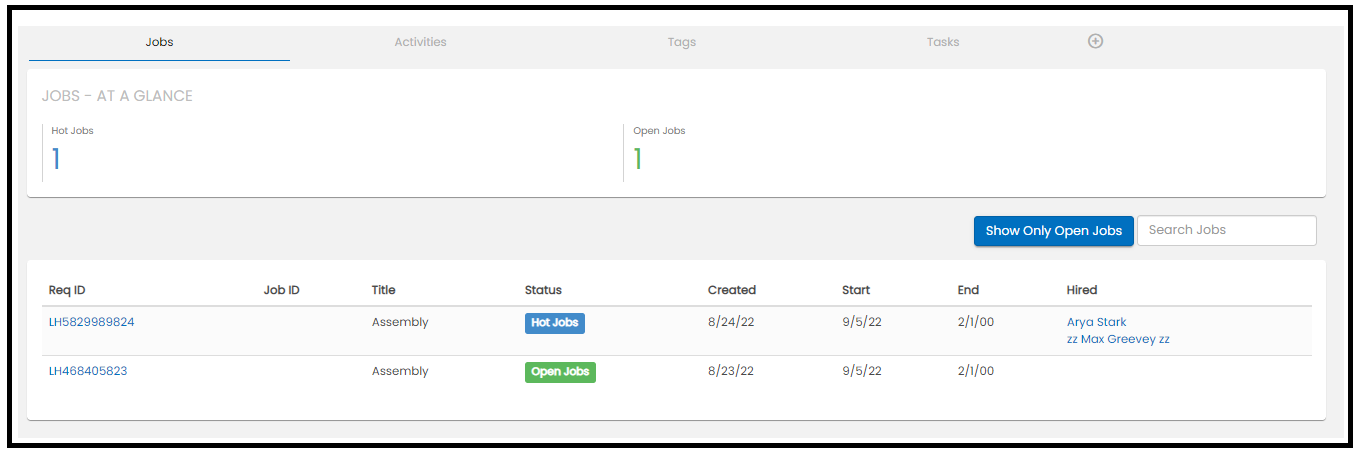The image size is (1358, 450).
Task: Sort by Created column header
Action: (x=731, y=290)
